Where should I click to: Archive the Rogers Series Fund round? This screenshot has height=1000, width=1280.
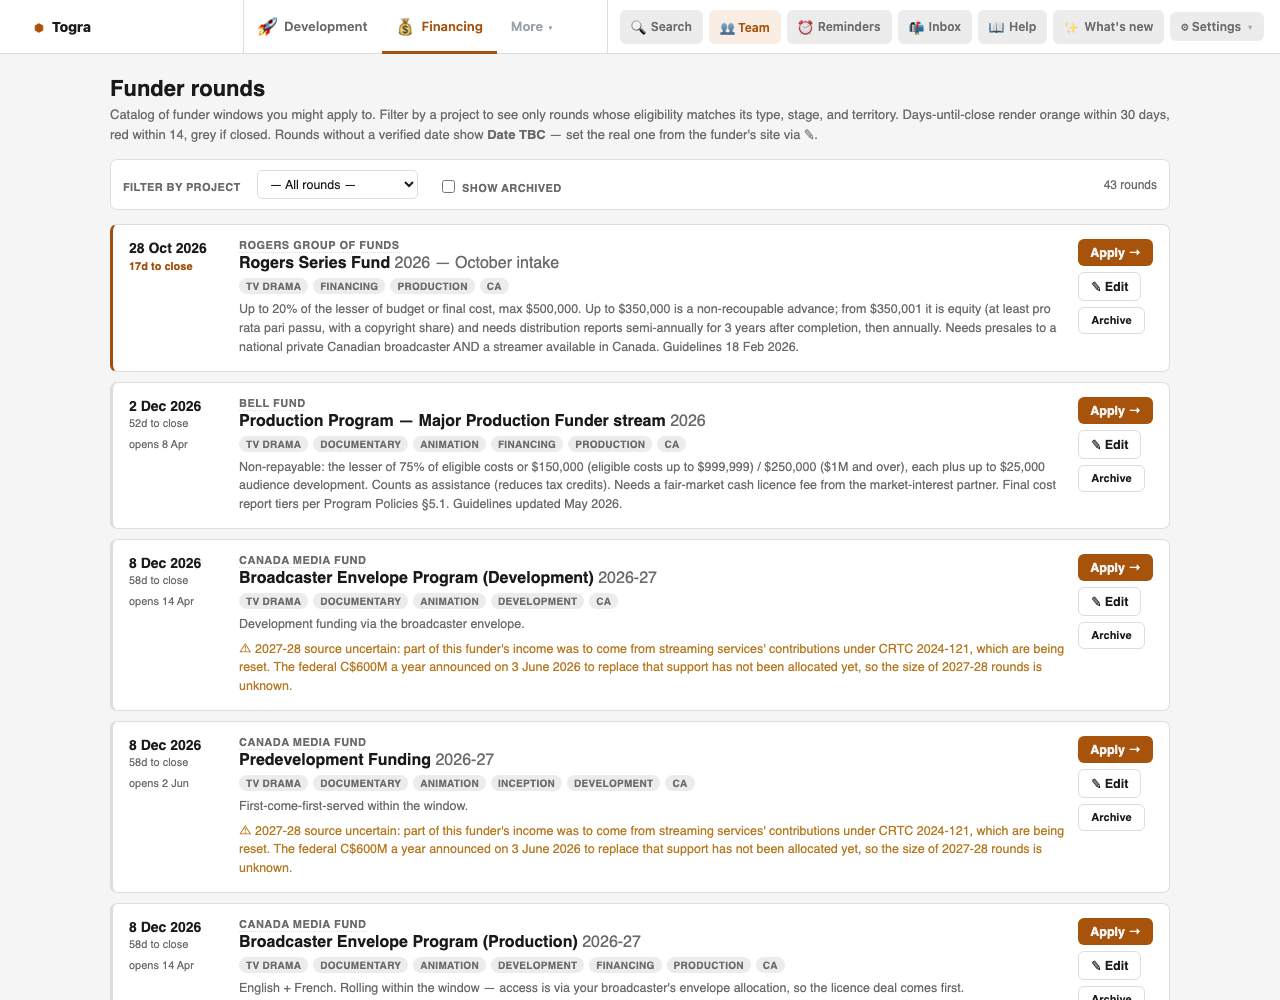click(1111, 320)
